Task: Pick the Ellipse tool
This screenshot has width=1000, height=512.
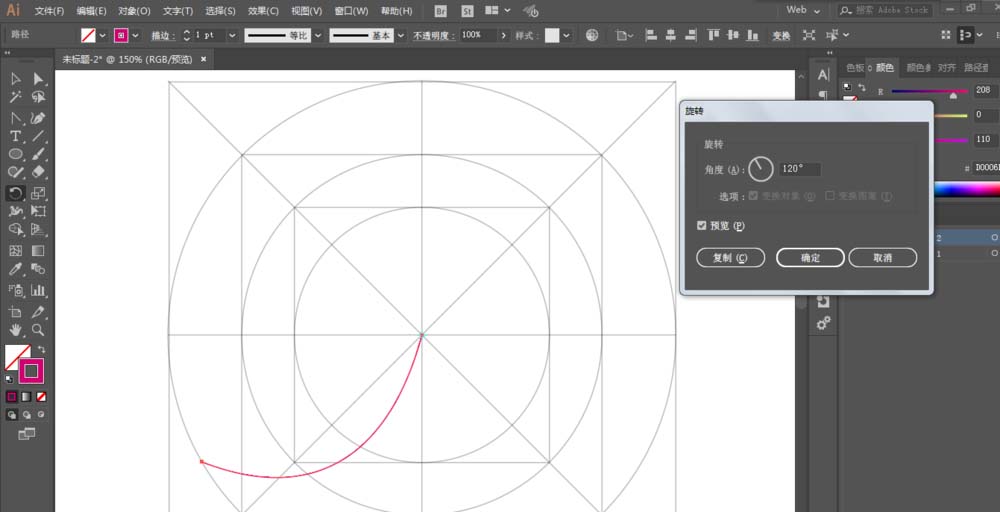Action: click(16, 154)
